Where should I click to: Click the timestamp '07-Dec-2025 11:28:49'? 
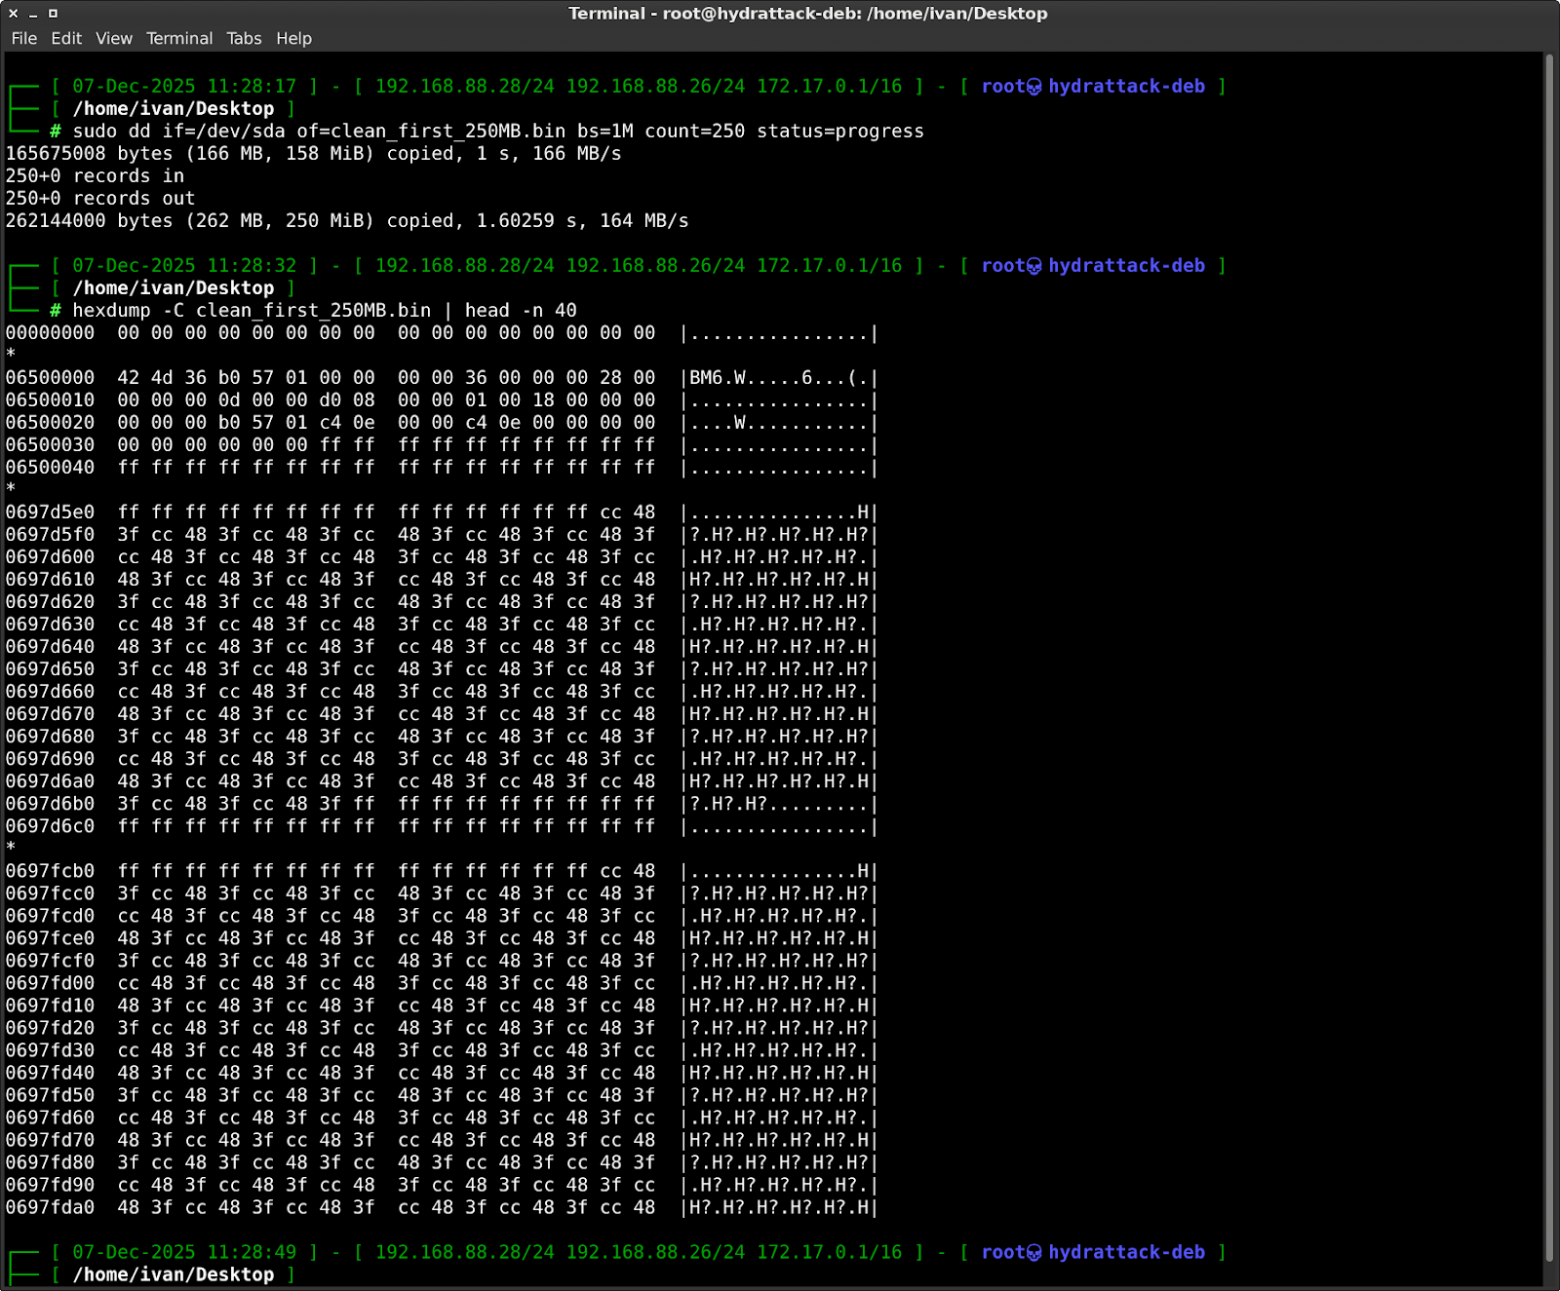[184, 1252]
